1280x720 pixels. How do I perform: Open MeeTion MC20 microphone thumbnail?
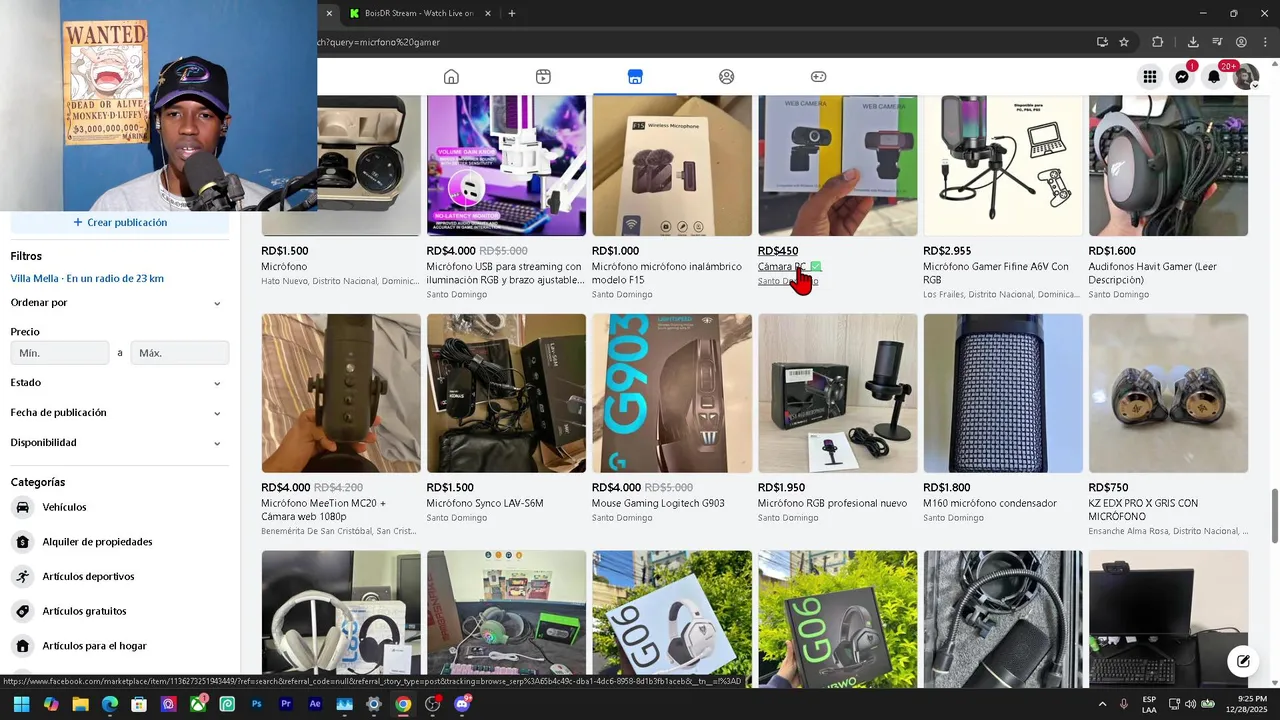(341, 393)
